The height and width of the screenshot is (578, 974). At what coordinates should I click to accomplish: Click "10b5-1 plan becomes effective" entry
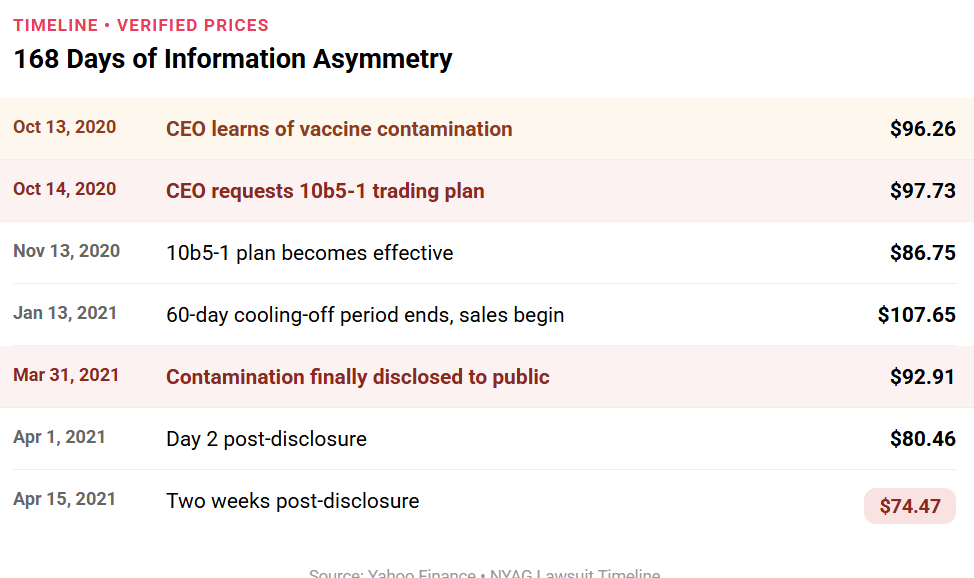pyautogui.click(x=309, y=253)
